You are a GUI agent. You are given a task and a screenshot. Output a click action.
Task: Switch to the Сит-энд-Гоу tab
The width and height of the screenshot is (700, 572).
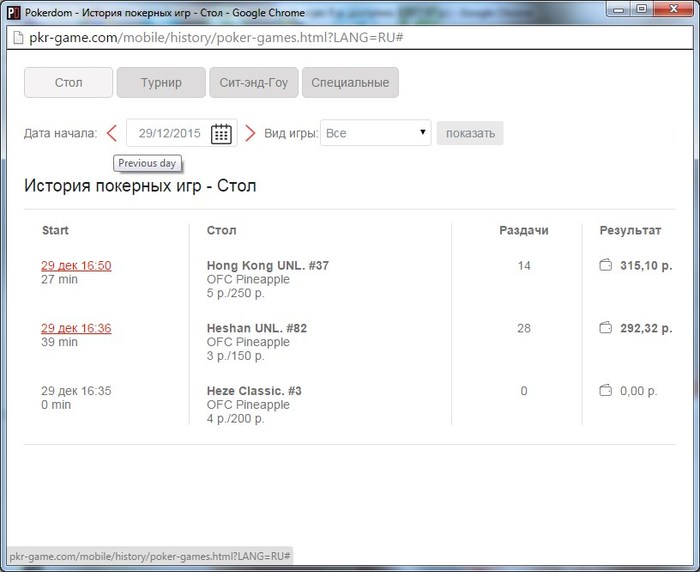[x=254, y=83]
